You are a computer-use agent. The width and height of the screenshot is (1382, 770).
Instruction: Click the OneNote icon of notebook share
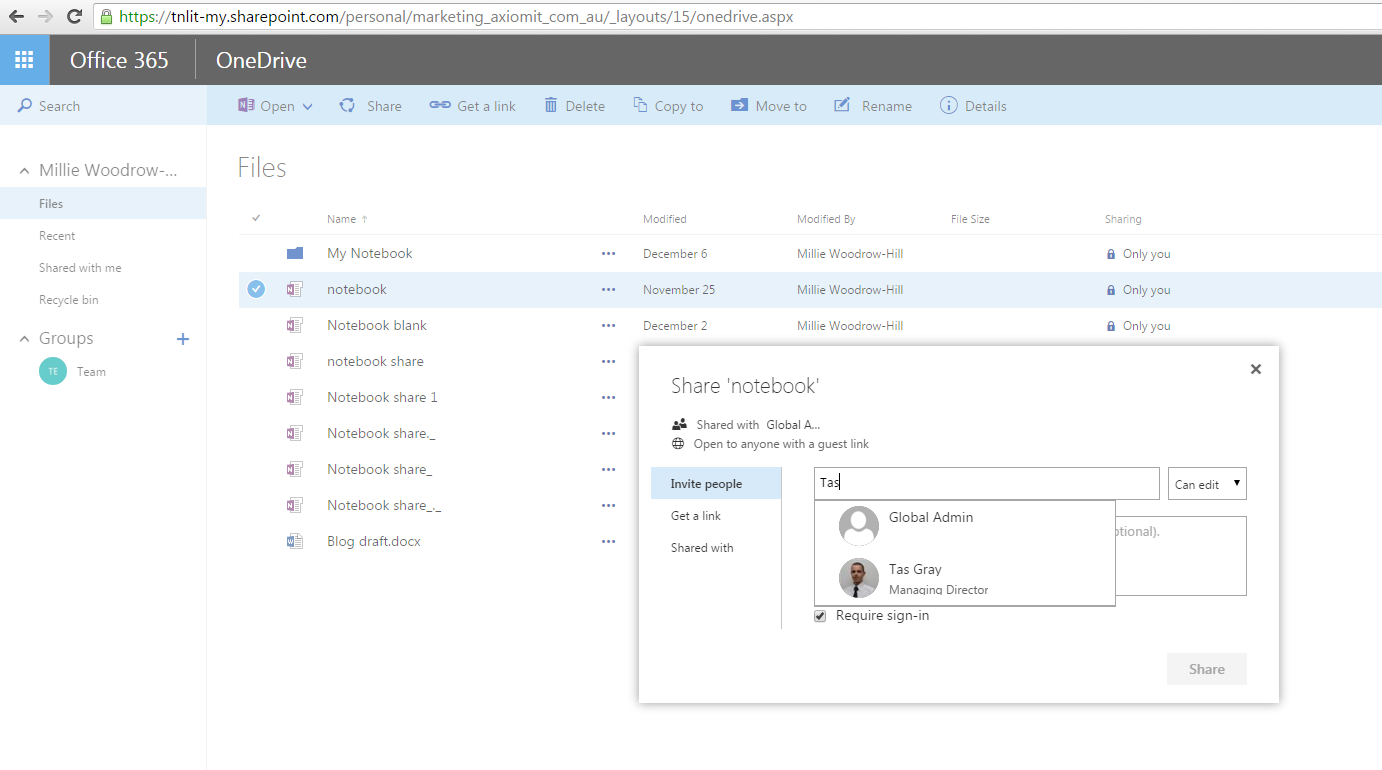point(295,361)
